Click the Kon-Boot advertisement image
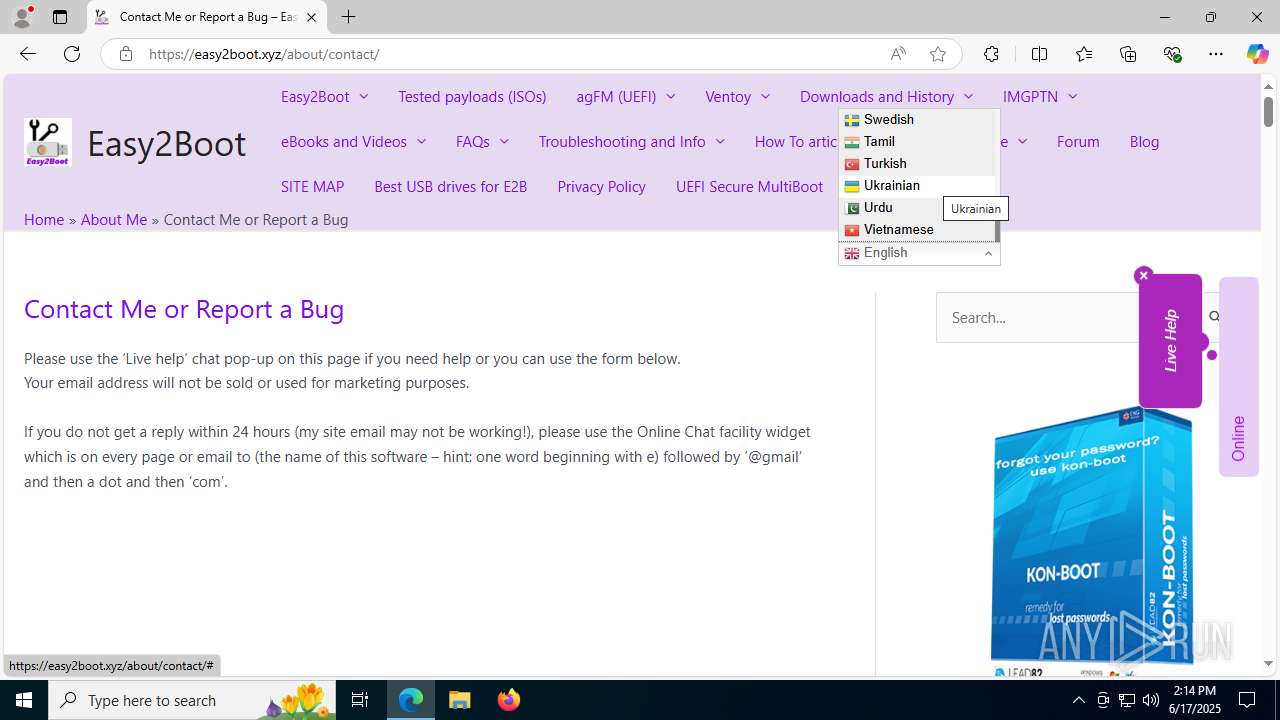1280x720 pixels. point(1091,540)
